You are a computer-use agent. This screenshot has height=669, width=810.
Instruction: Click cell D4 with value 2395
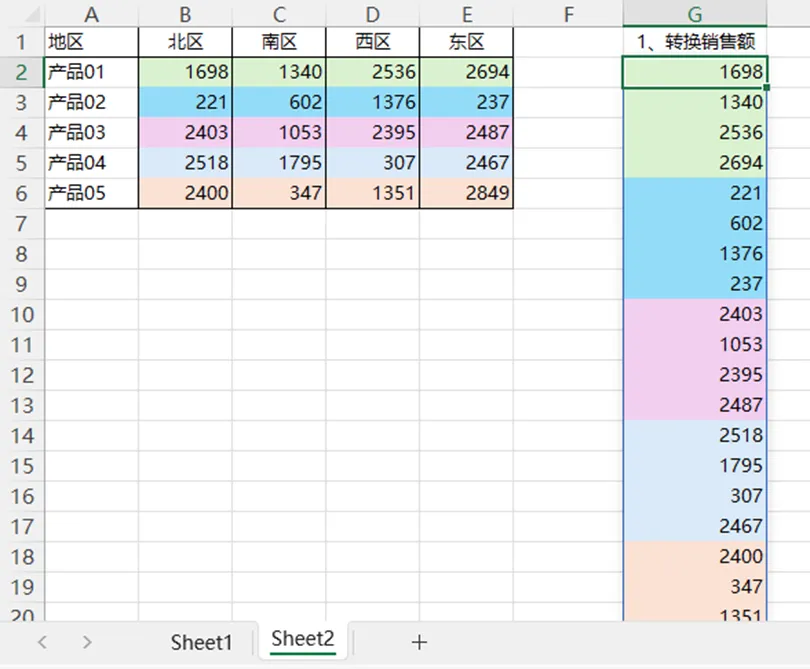372,133
